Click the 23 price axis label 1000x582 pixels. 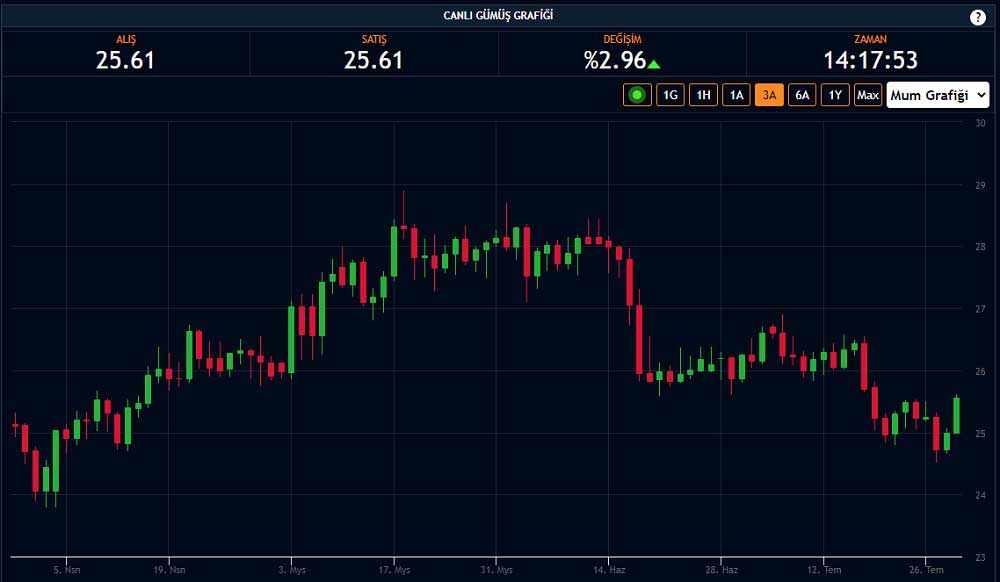coord(980,557)
